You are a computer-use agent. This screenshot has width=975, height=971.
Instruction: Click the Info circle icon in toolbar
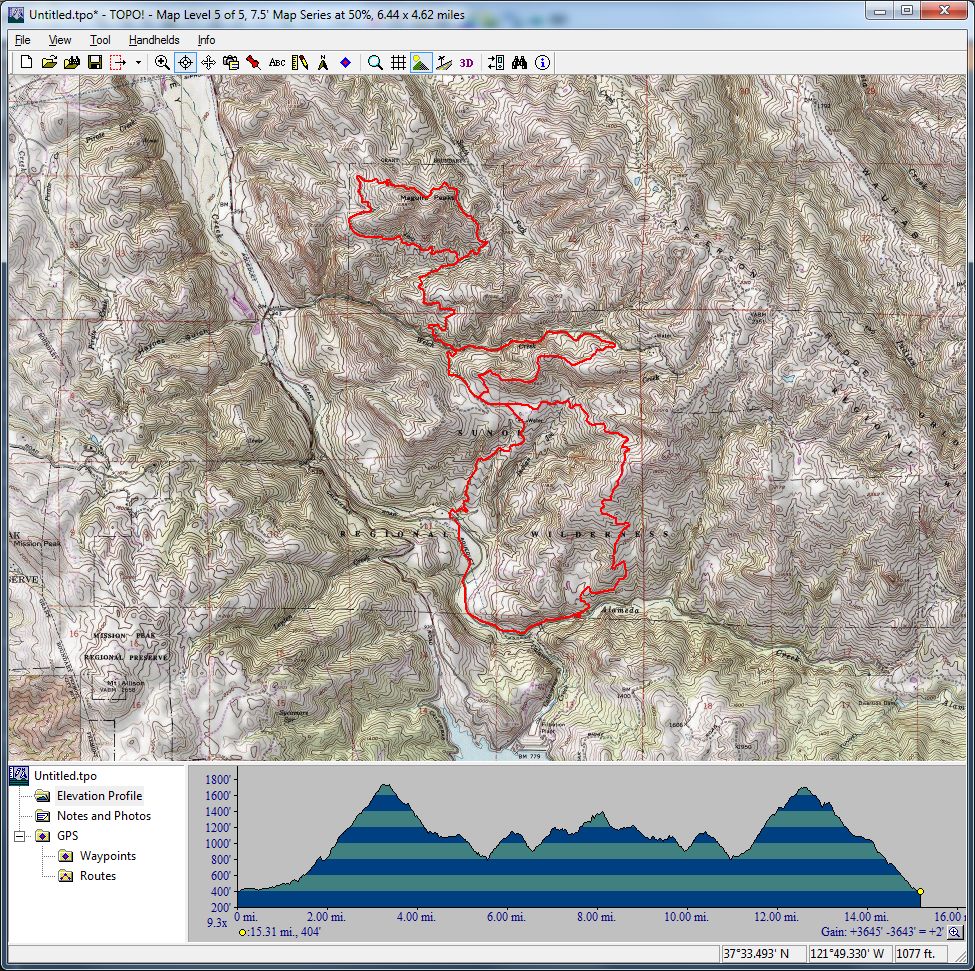(542, 62)
